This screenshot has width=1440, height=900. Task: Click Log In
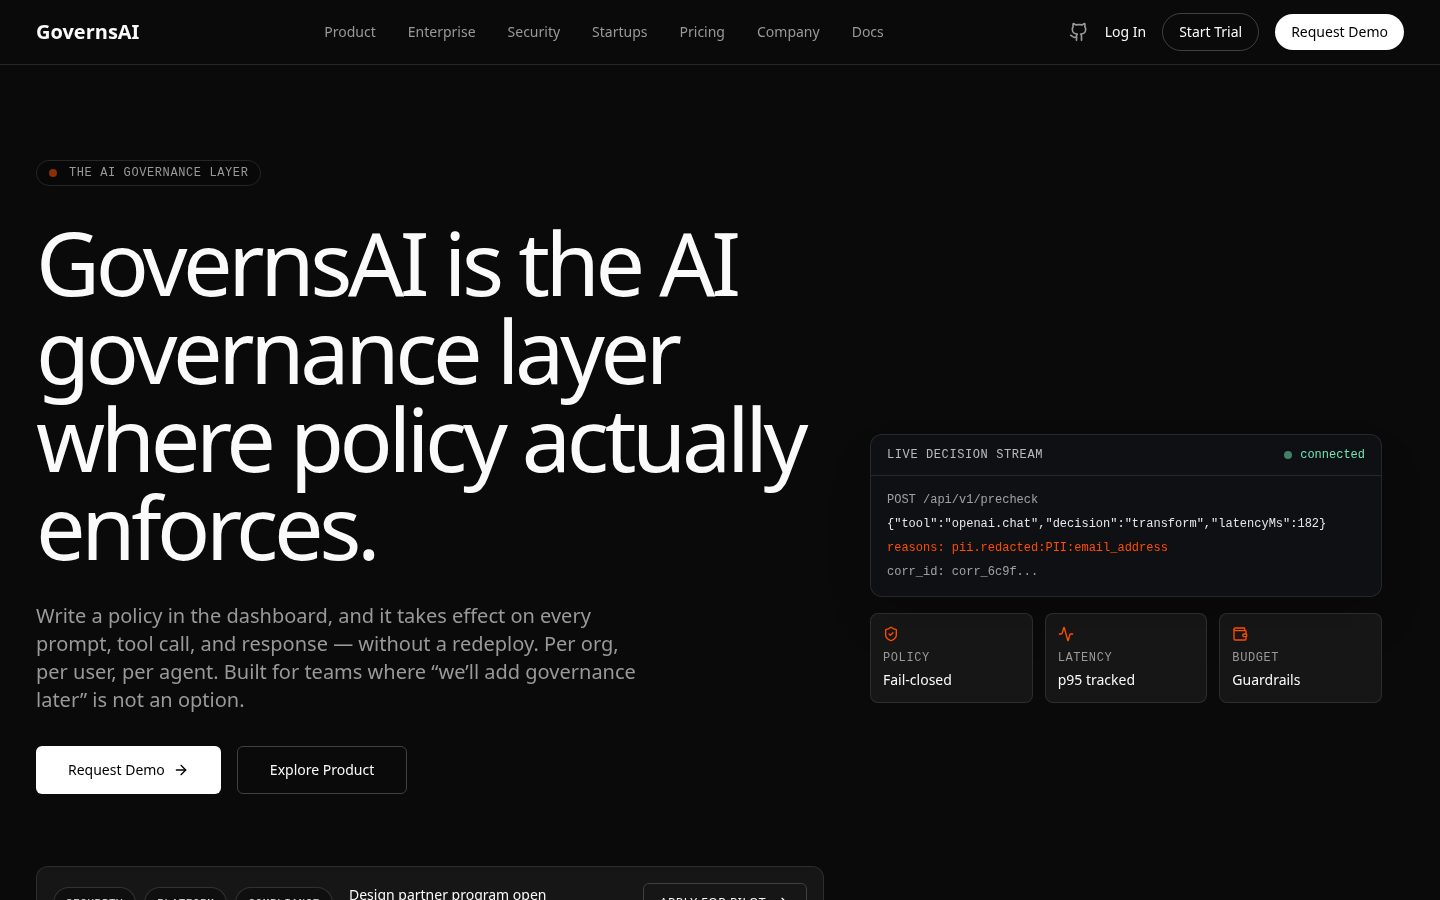point(1125,32)
